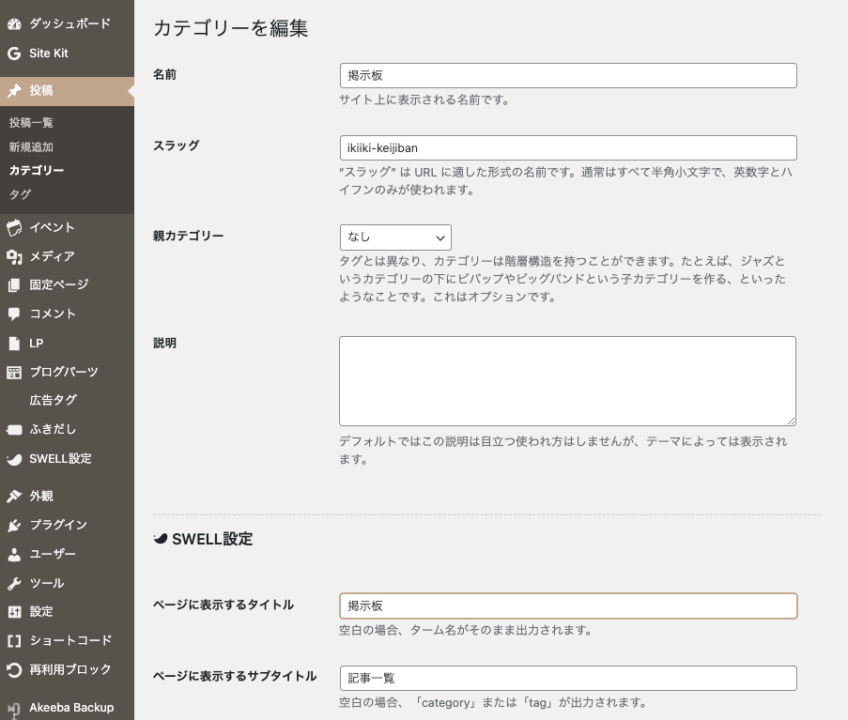Open the 再利用ブロック menu

(x=67, y=670)
